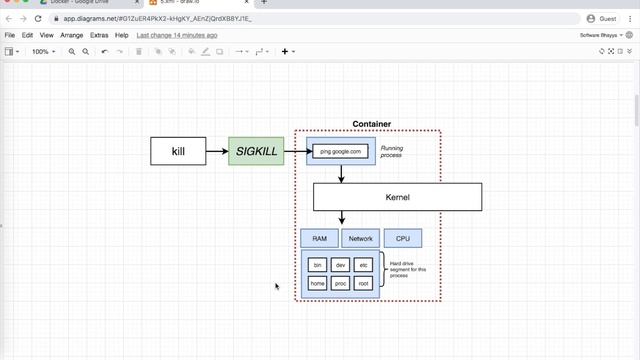Zoom out with the magnifier minus icon
This screenshot has height=360, width=640.
(86, 52)
